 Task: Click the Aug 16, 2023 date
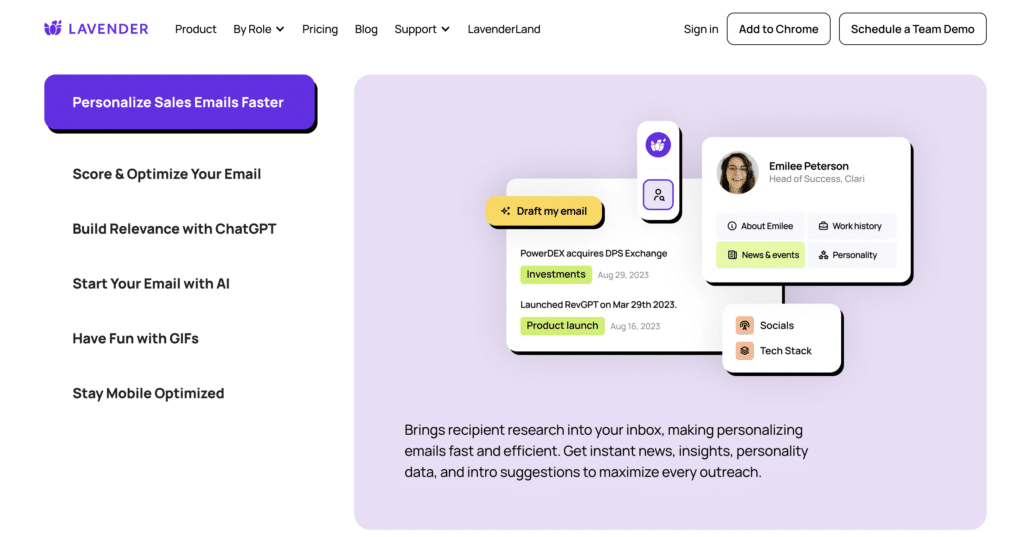coord(635,326)
